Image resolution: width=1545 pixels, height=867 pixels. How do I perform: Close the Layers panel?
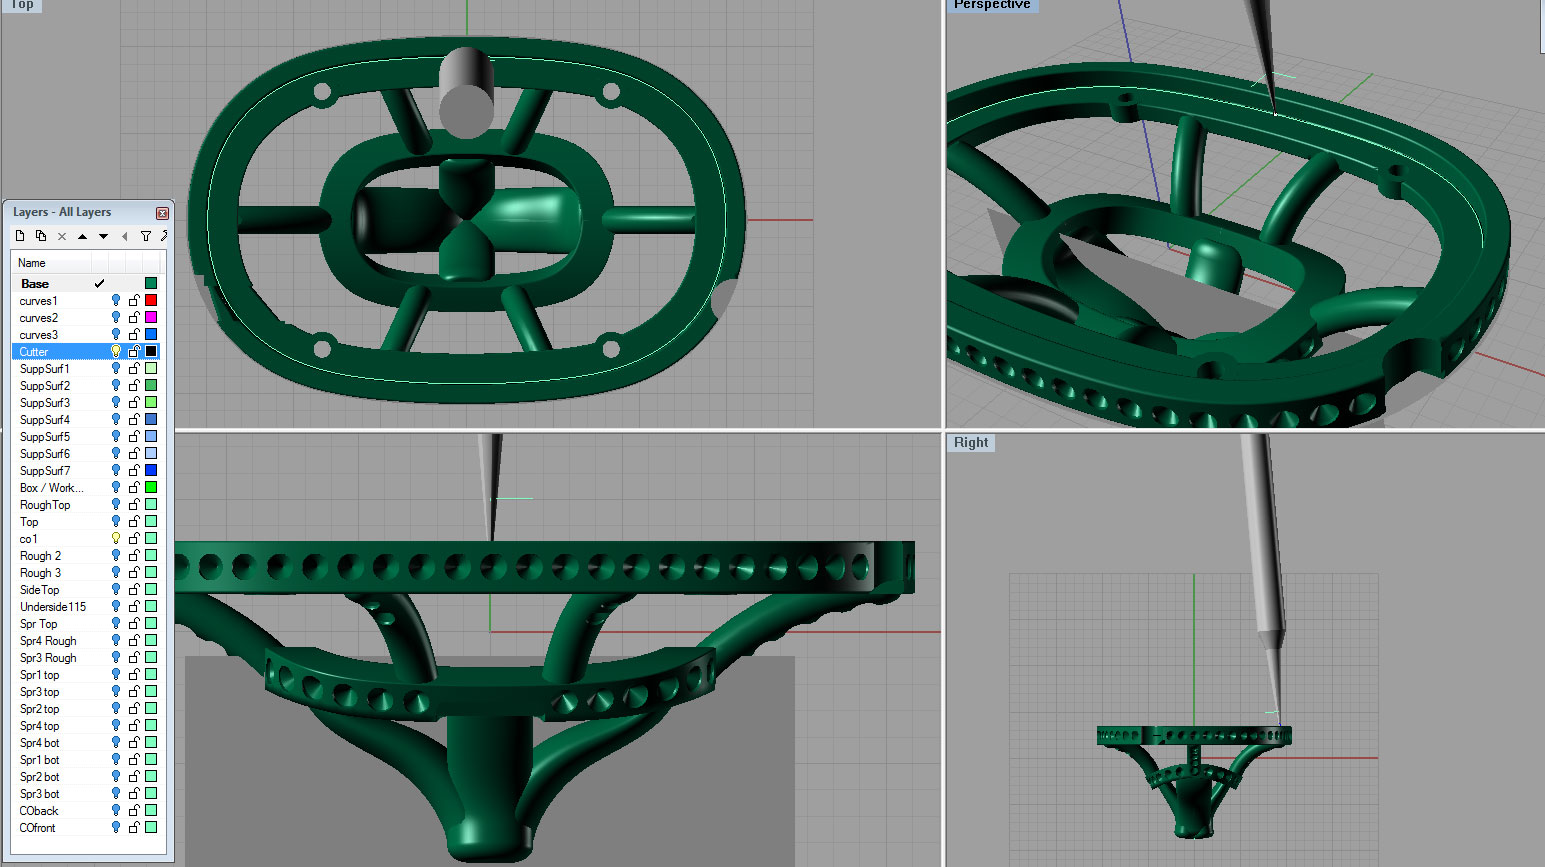[x=162, y=213]
